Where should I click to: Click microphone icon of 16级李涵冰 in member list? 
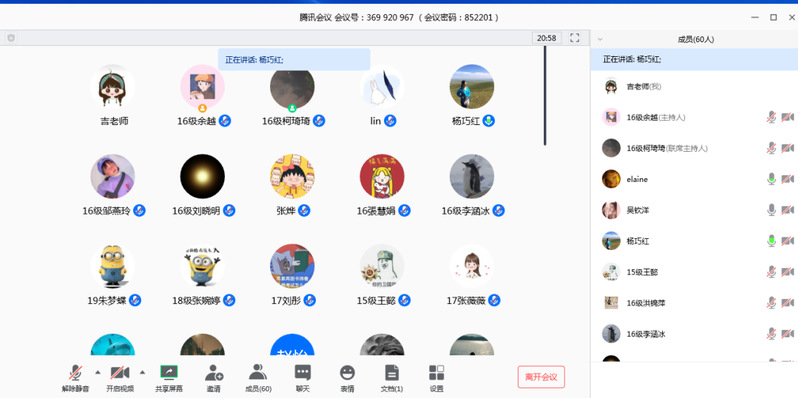click(772, 334)
